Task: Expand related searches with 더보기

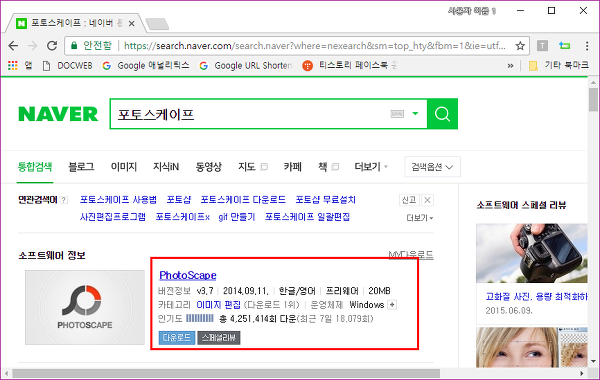Action: click(419, 218)
